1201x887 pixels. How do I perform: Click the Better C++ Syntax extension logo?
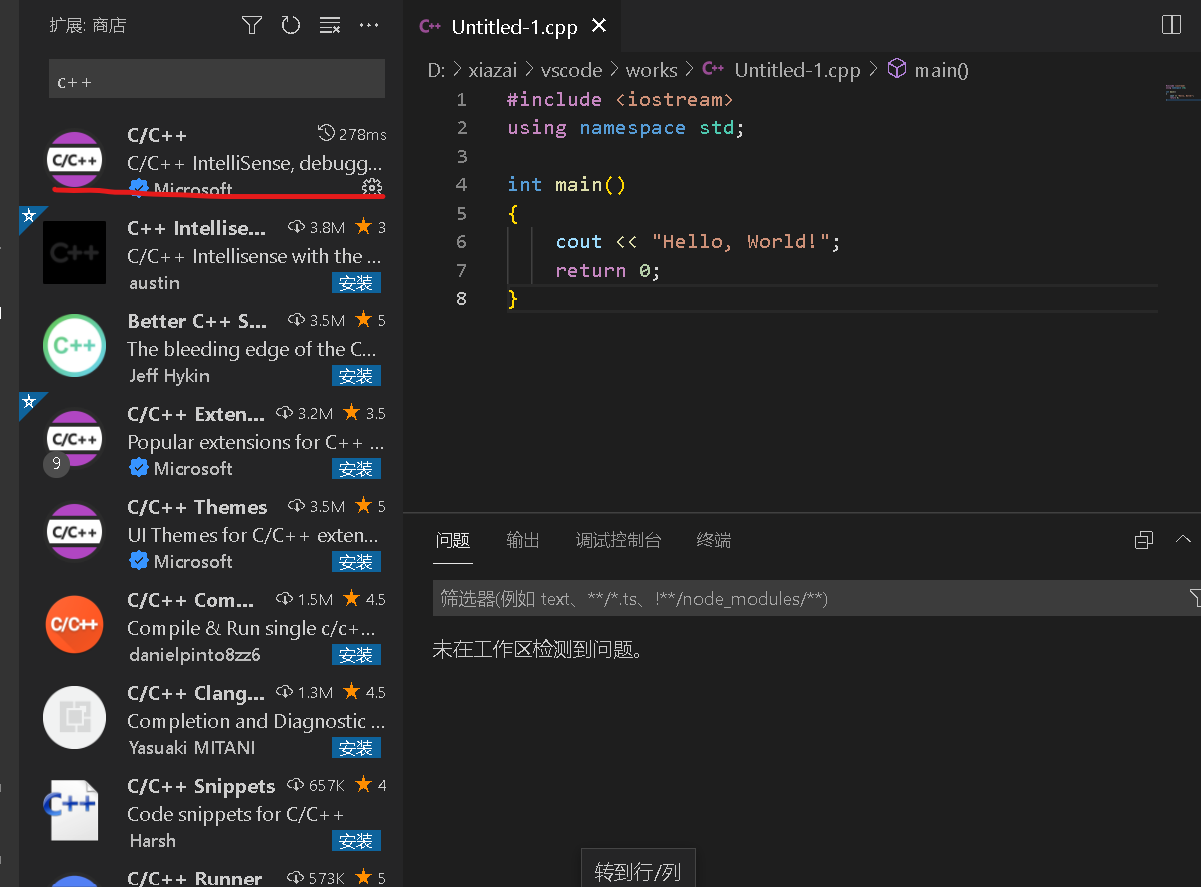click(x=75, y=346)
